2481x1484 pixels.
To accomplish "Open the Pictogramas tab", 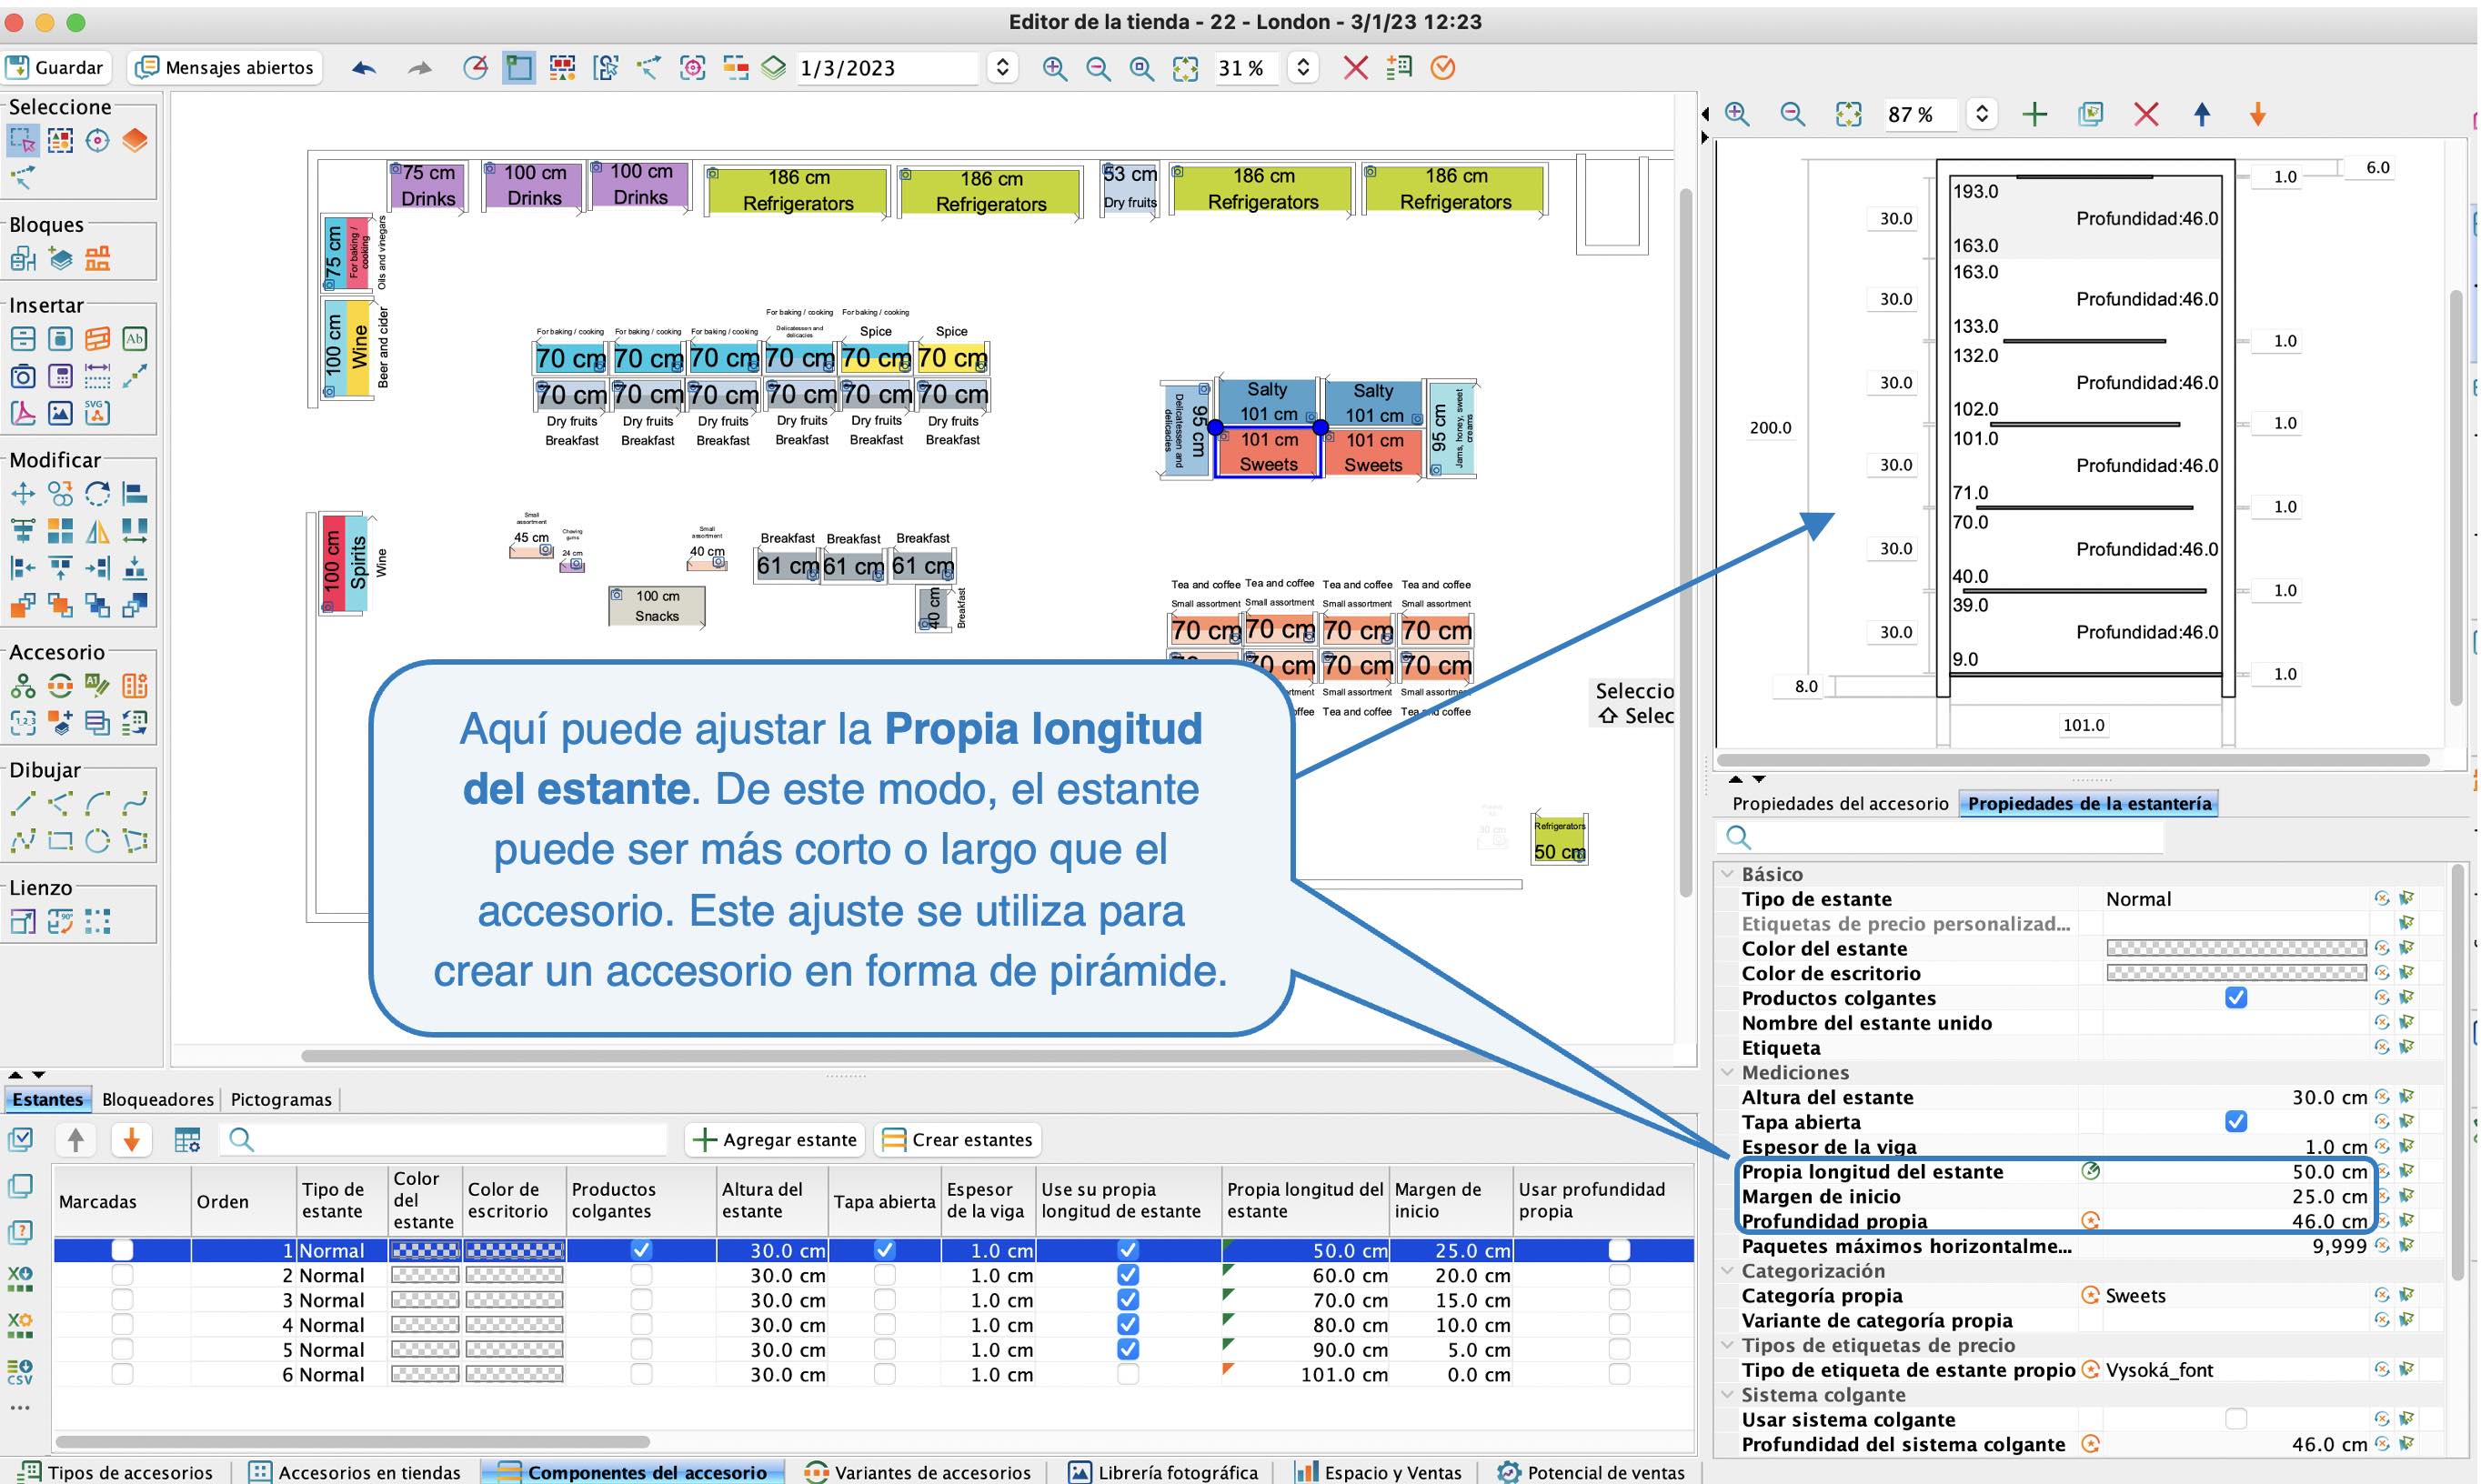I will (281, 1099).
